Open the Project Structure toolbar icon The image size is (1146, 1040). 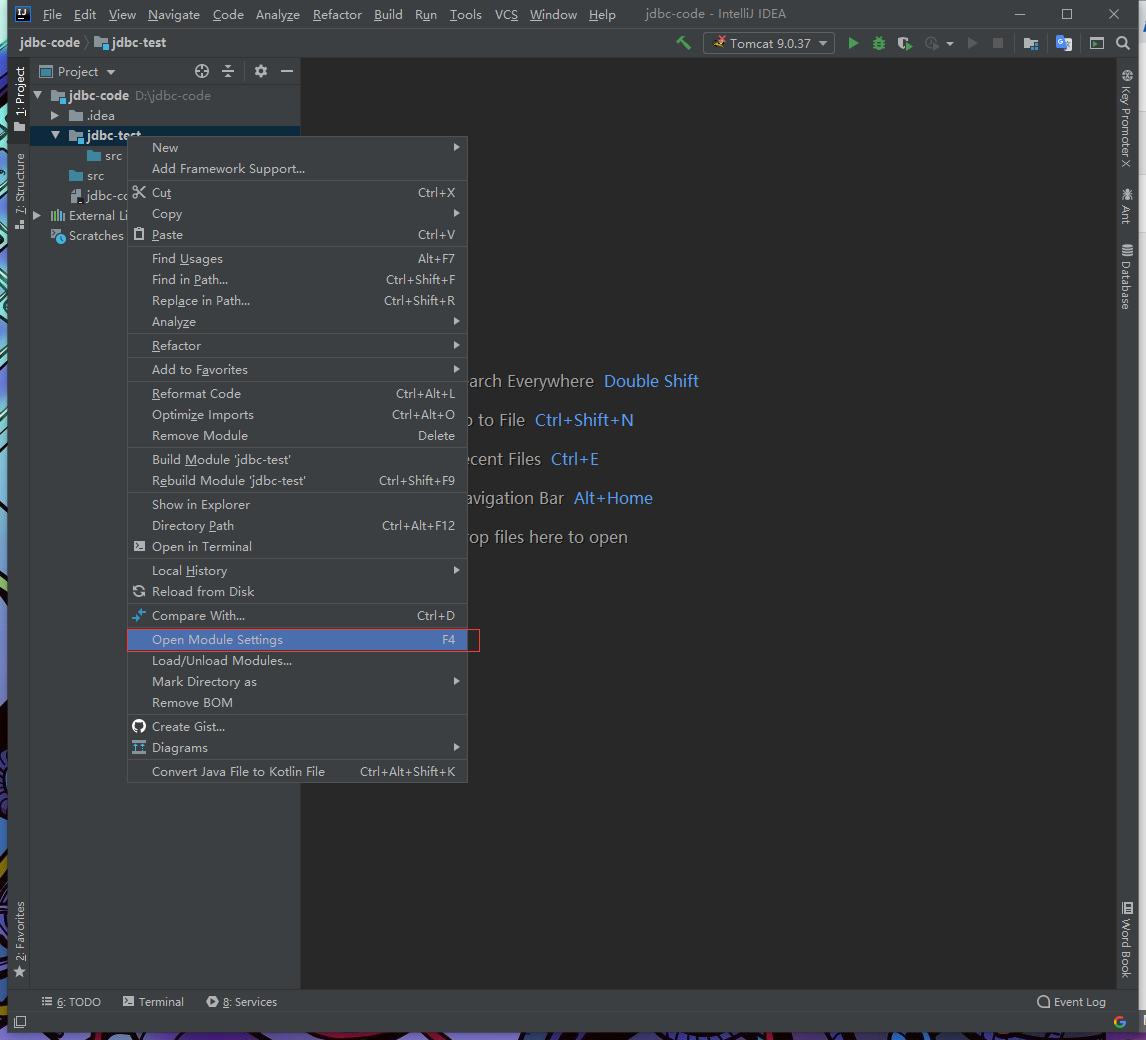tap(1031, 43)
